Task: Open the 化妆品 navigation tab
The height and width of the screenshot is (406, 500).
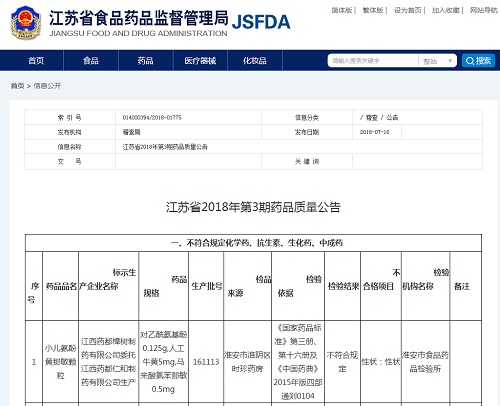Action: pos(255,61)
